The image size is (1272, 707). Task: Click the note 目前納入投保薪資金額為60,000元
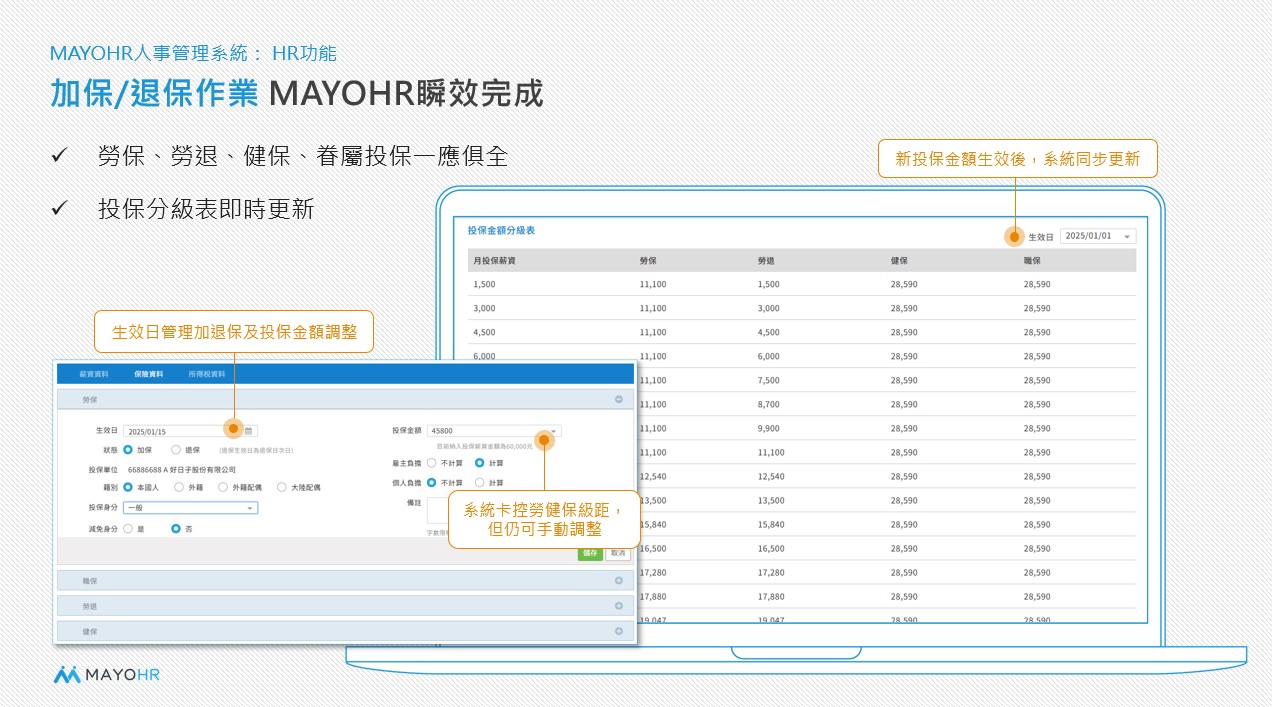pos(485,446)
